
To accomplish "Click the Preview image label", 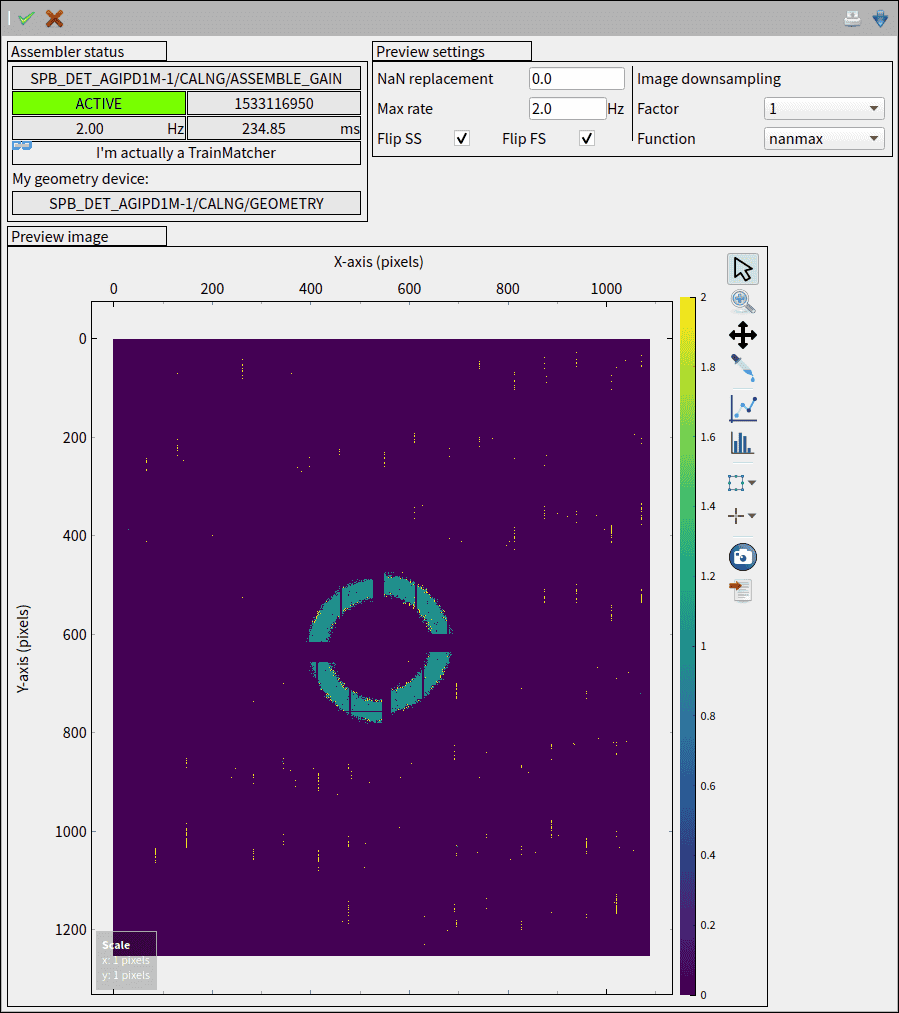I will (59, 236).
